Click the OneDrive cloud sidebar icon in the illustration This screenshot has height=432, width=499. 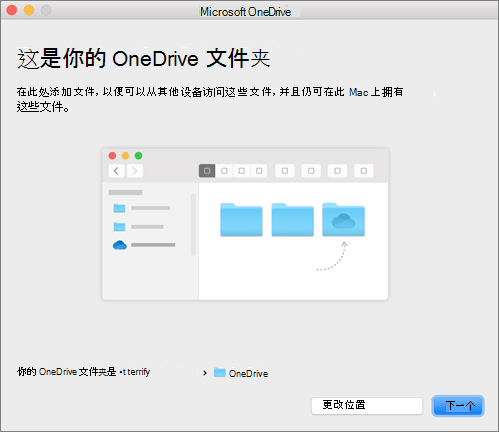point(120,245)
